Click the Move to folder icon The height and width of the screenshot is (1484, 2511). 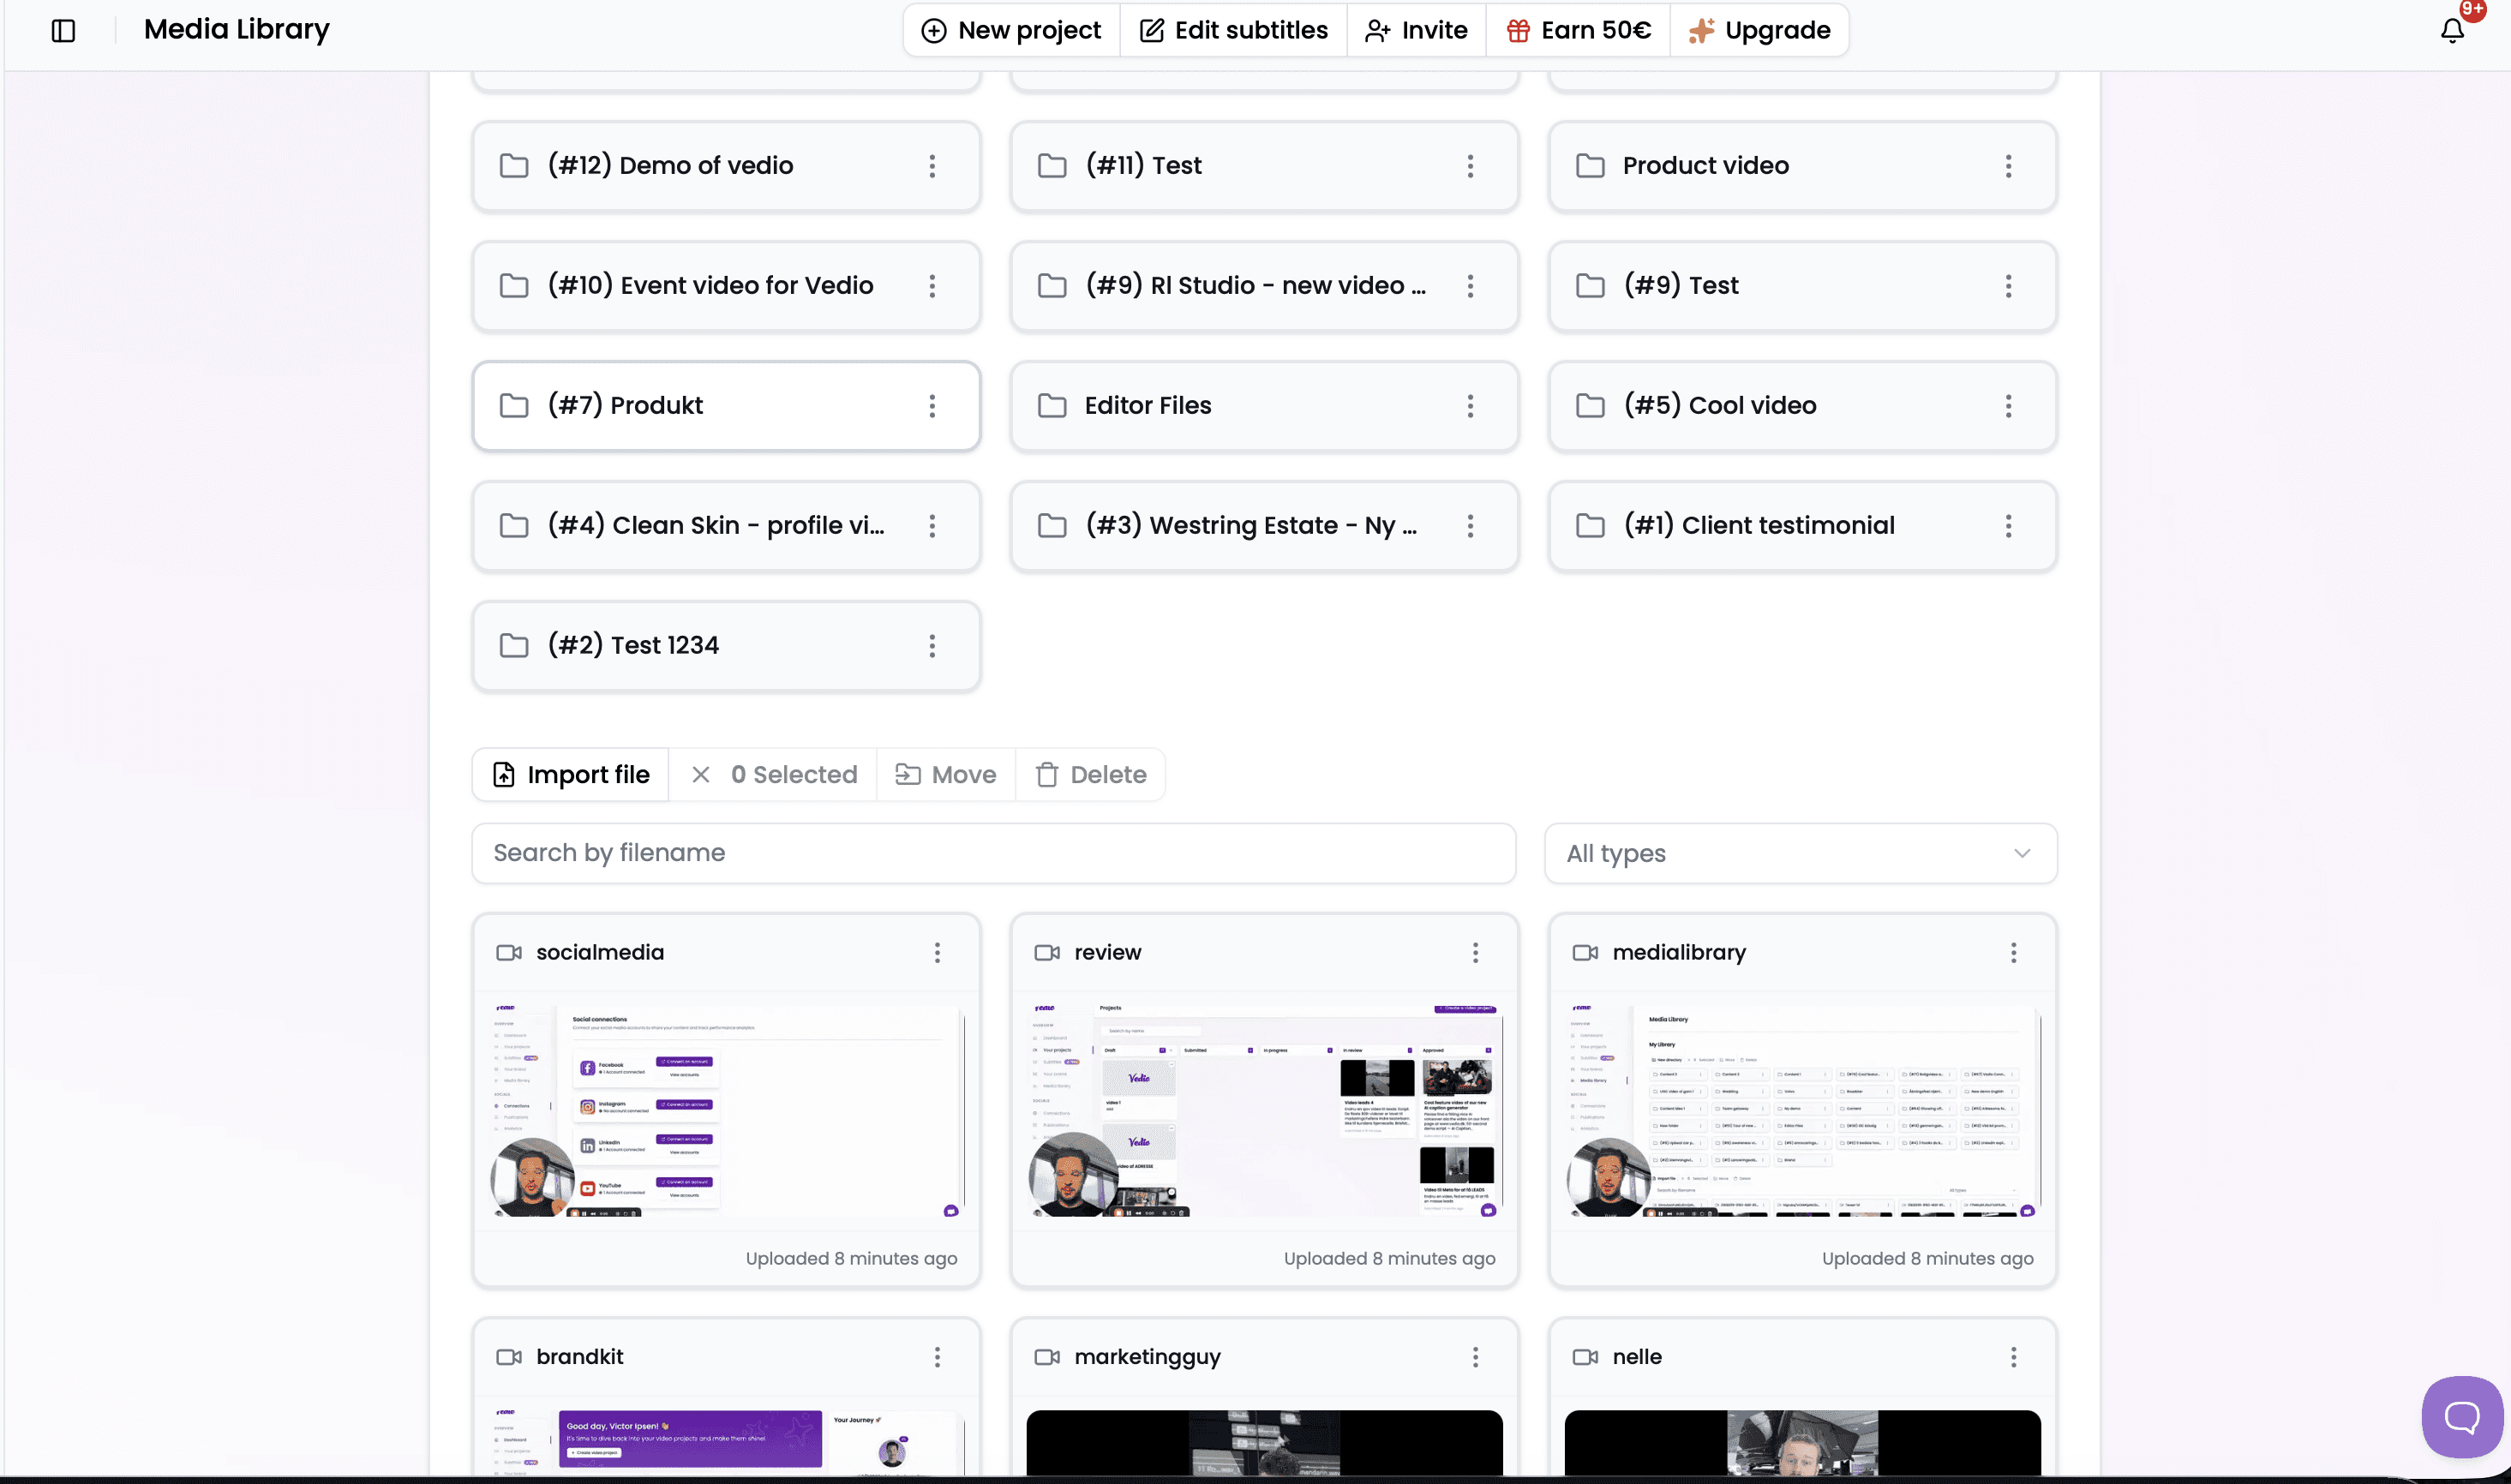(x=907, y=774)
